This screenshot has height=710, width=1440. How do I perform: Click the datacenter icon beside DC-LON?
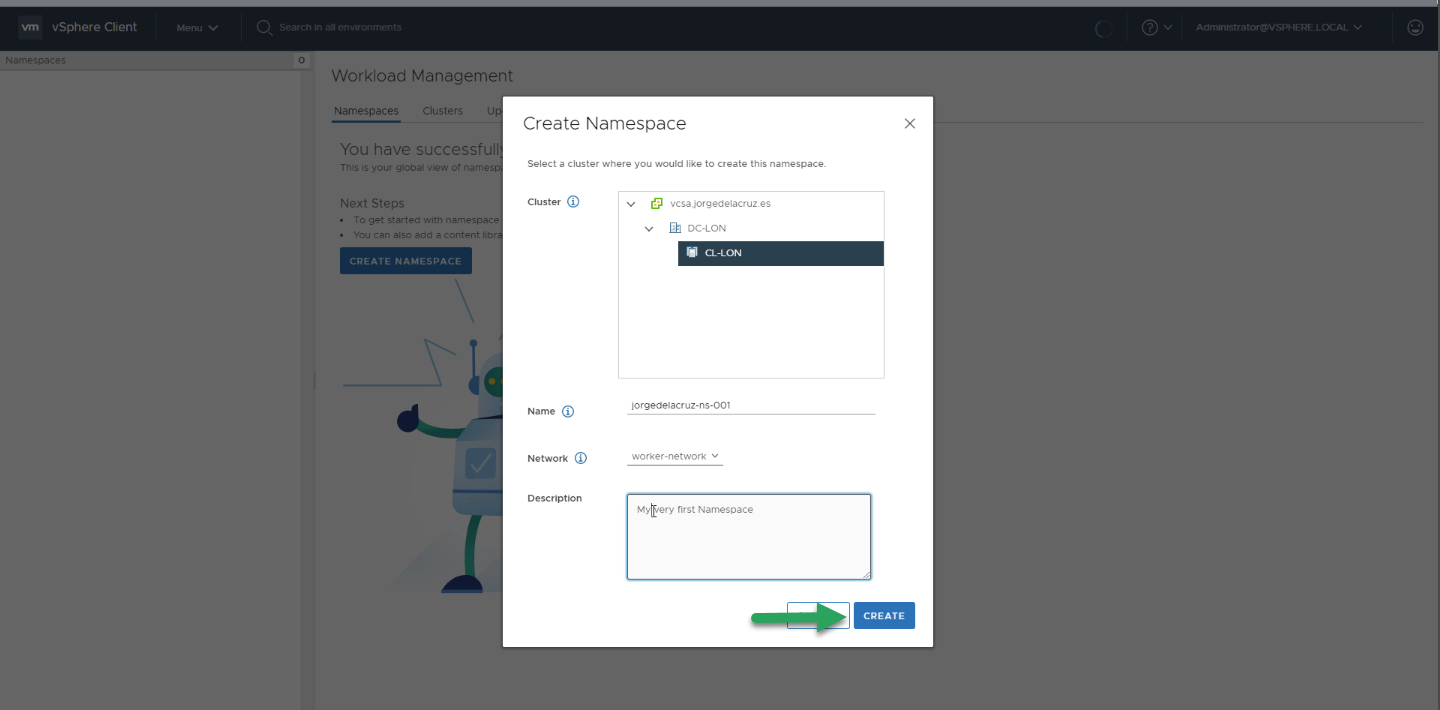point(675,229)
